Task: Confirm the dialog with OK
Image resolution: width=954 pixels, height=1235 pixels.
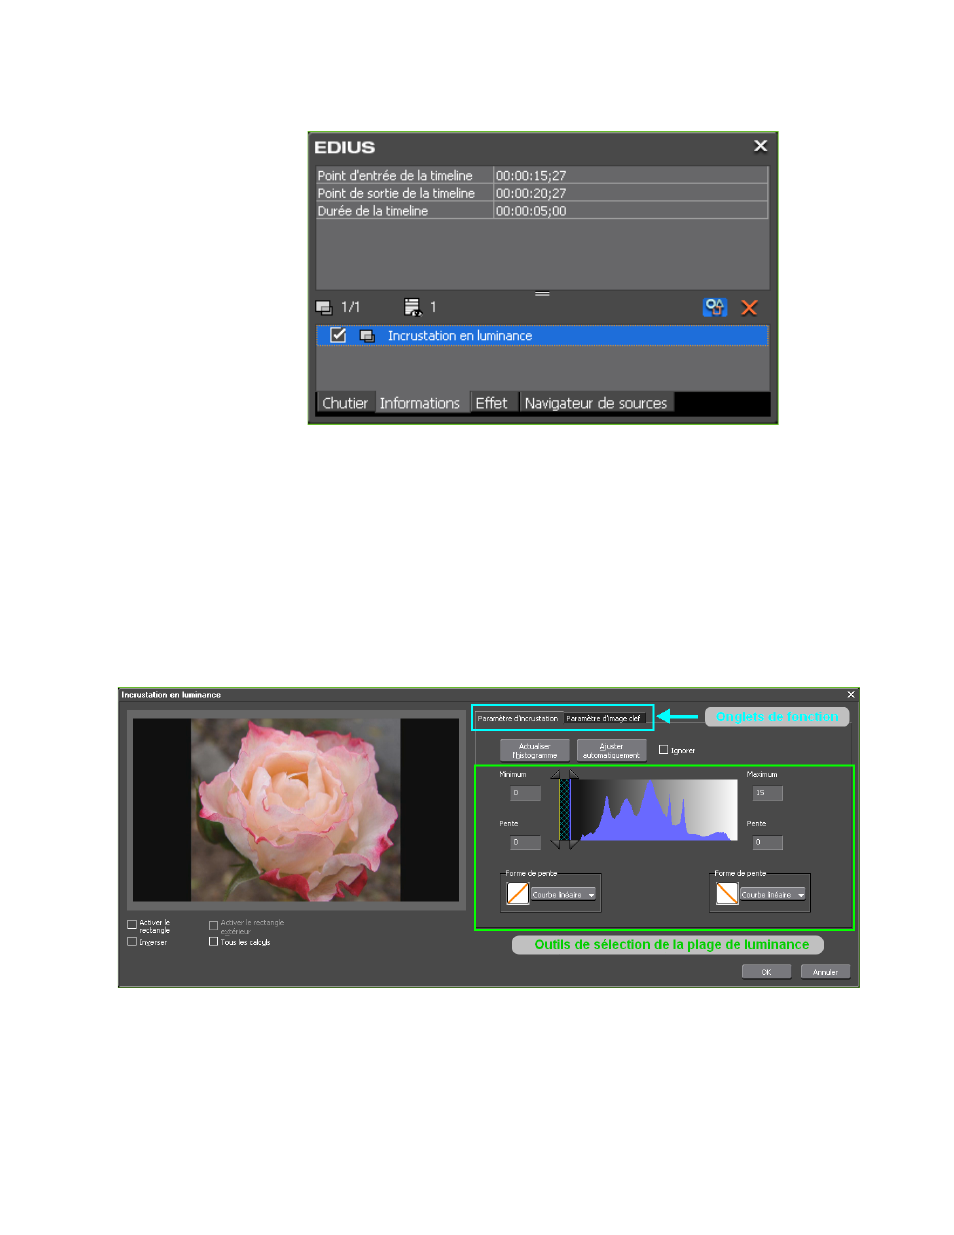Action: (x=766, y=972)
